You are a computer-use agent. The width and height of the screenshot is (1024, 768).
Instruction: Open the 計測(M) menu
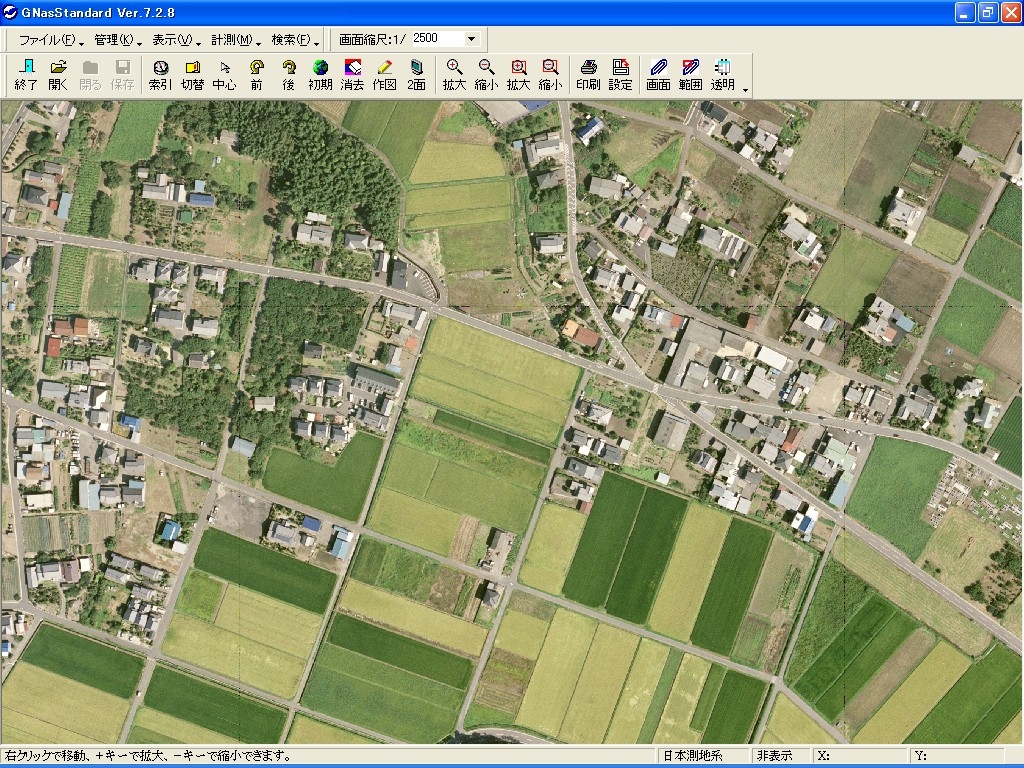pos(235,40)
